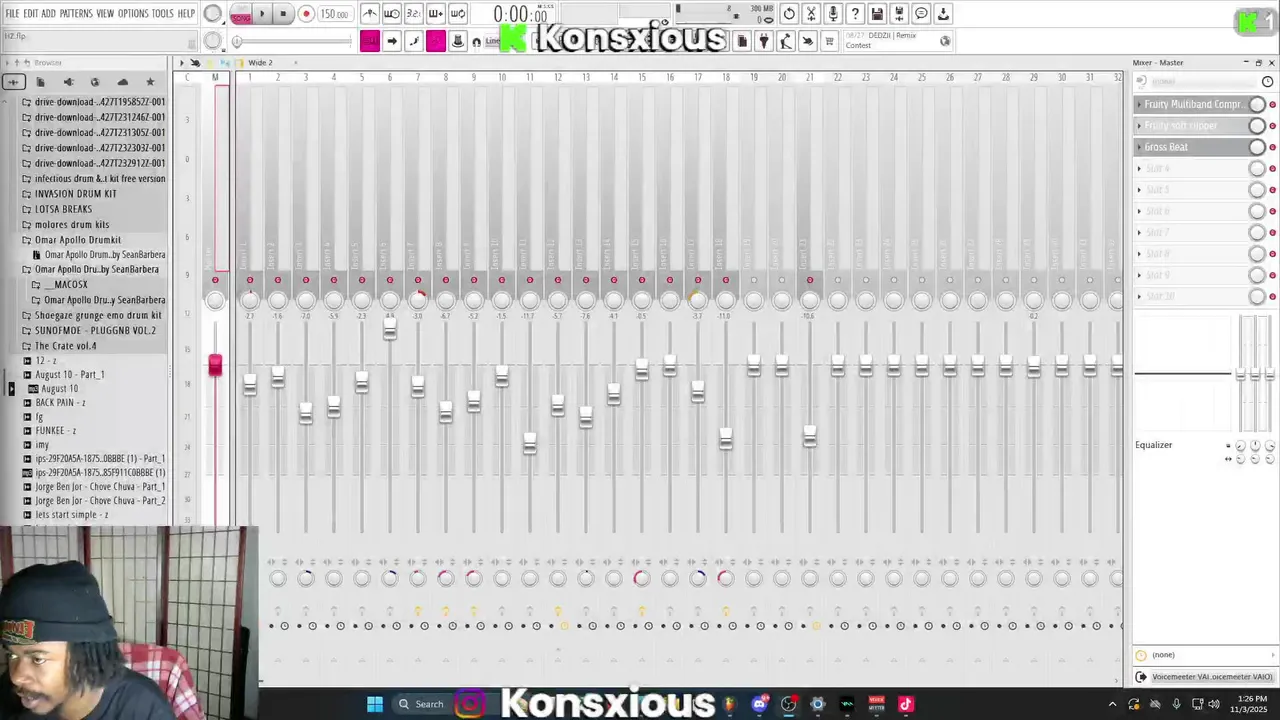Stop playback with the stop button
Image resolution: width=1280 pixels, height=720 pixels.
(x=283, y=15)
